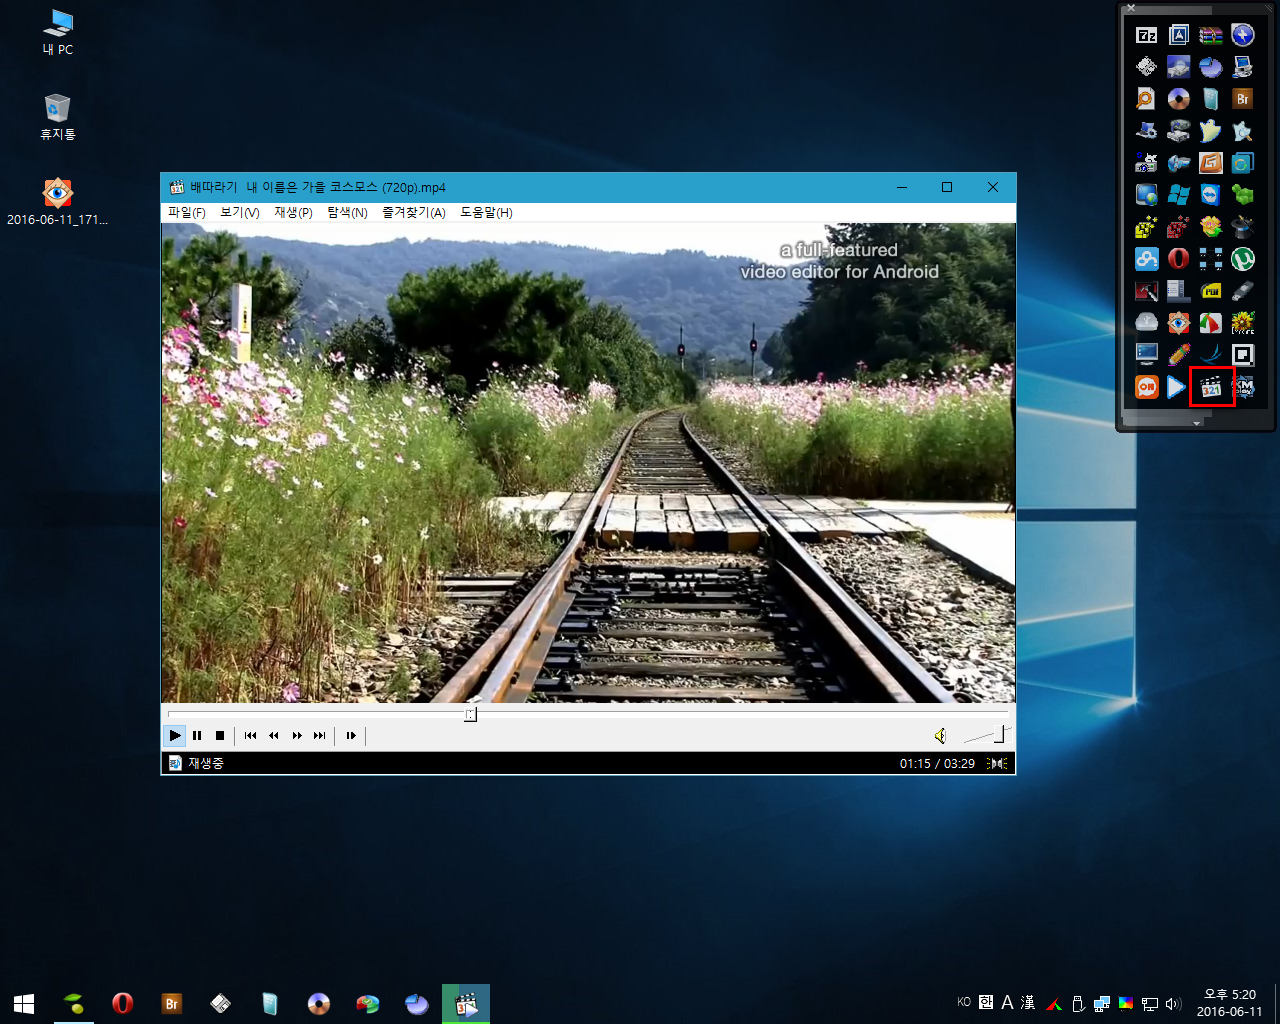Click the 漢 IME button in tray
This screenshot has height=1024, width=1280.
[x=1028, y=1002]
